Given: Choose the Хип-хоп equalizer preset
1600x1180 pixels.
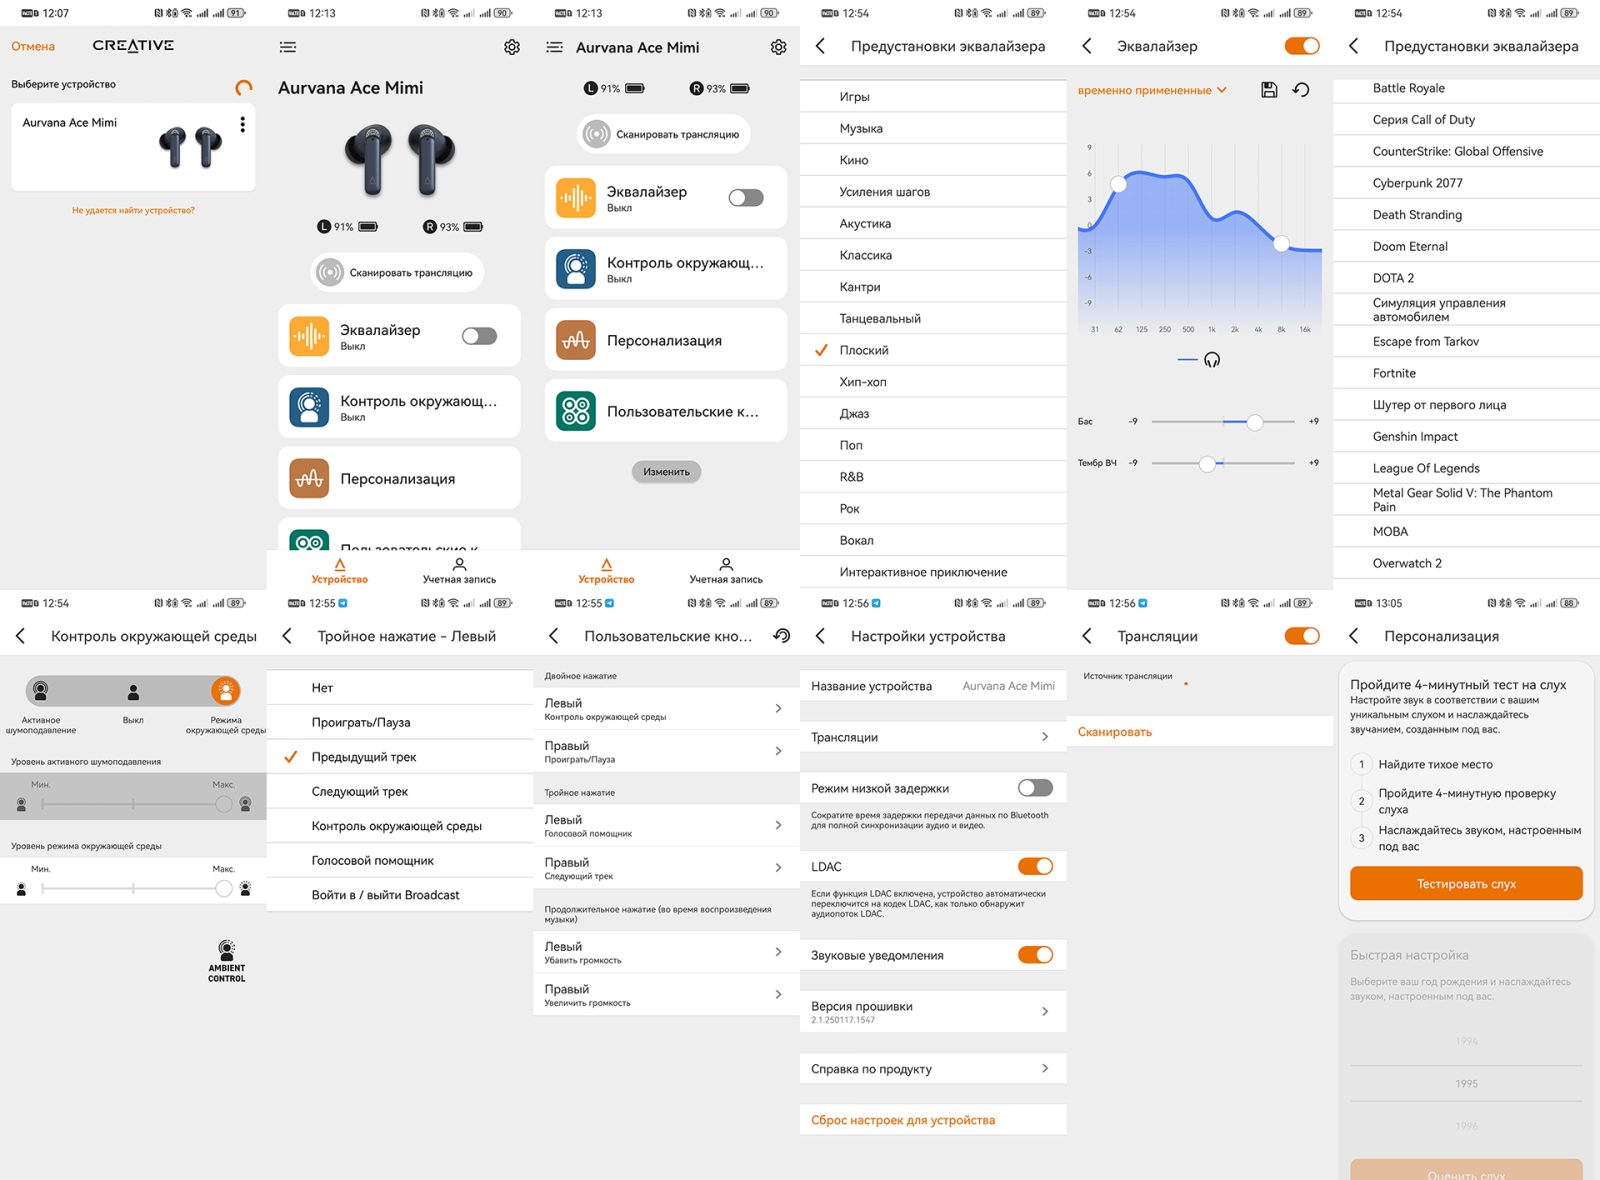Looking at the screenshot, I should 863,382.
